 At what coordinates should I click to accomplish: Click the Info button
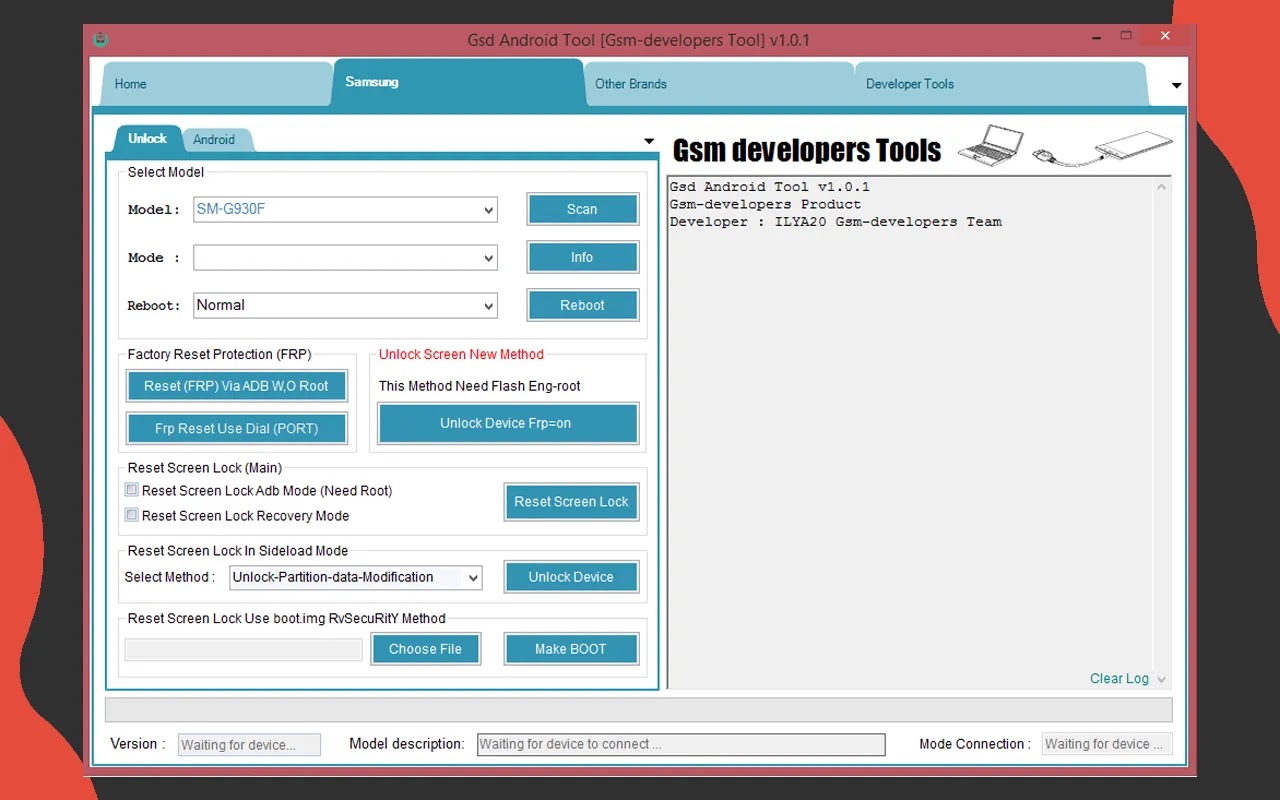[x=582, y=257]
